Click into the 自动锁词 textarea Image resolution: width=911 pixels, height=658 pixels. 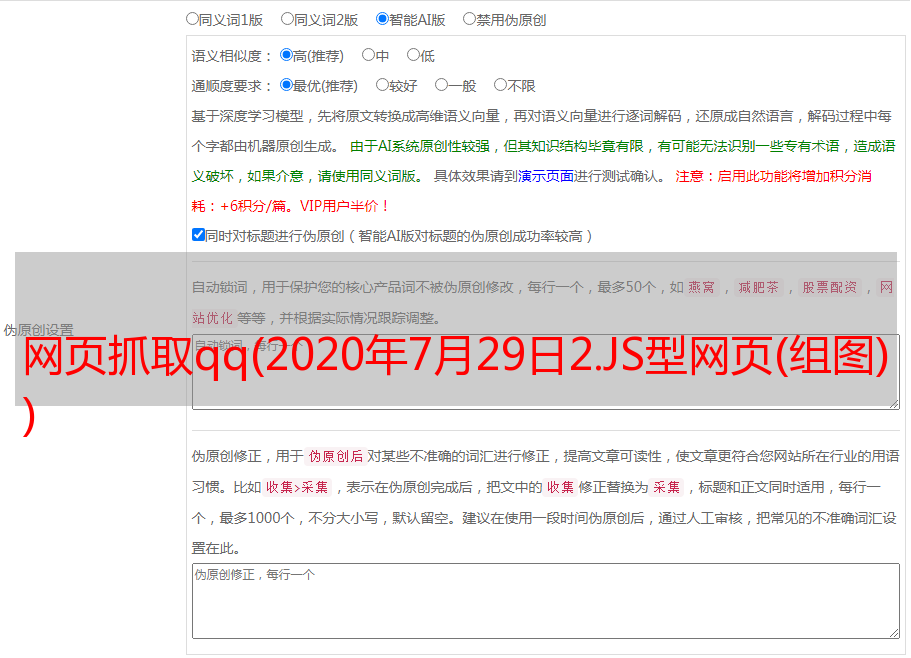546,372
